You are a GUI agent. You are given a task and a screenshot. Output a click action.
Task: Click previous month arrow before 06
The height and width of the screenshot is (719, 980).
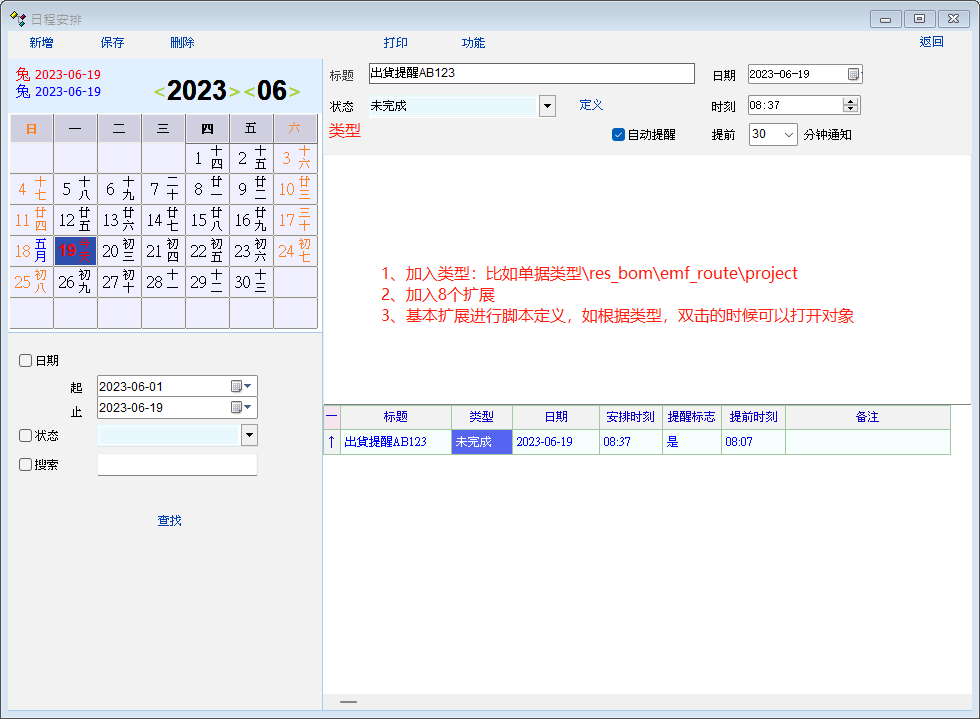(x=249, y=92)
